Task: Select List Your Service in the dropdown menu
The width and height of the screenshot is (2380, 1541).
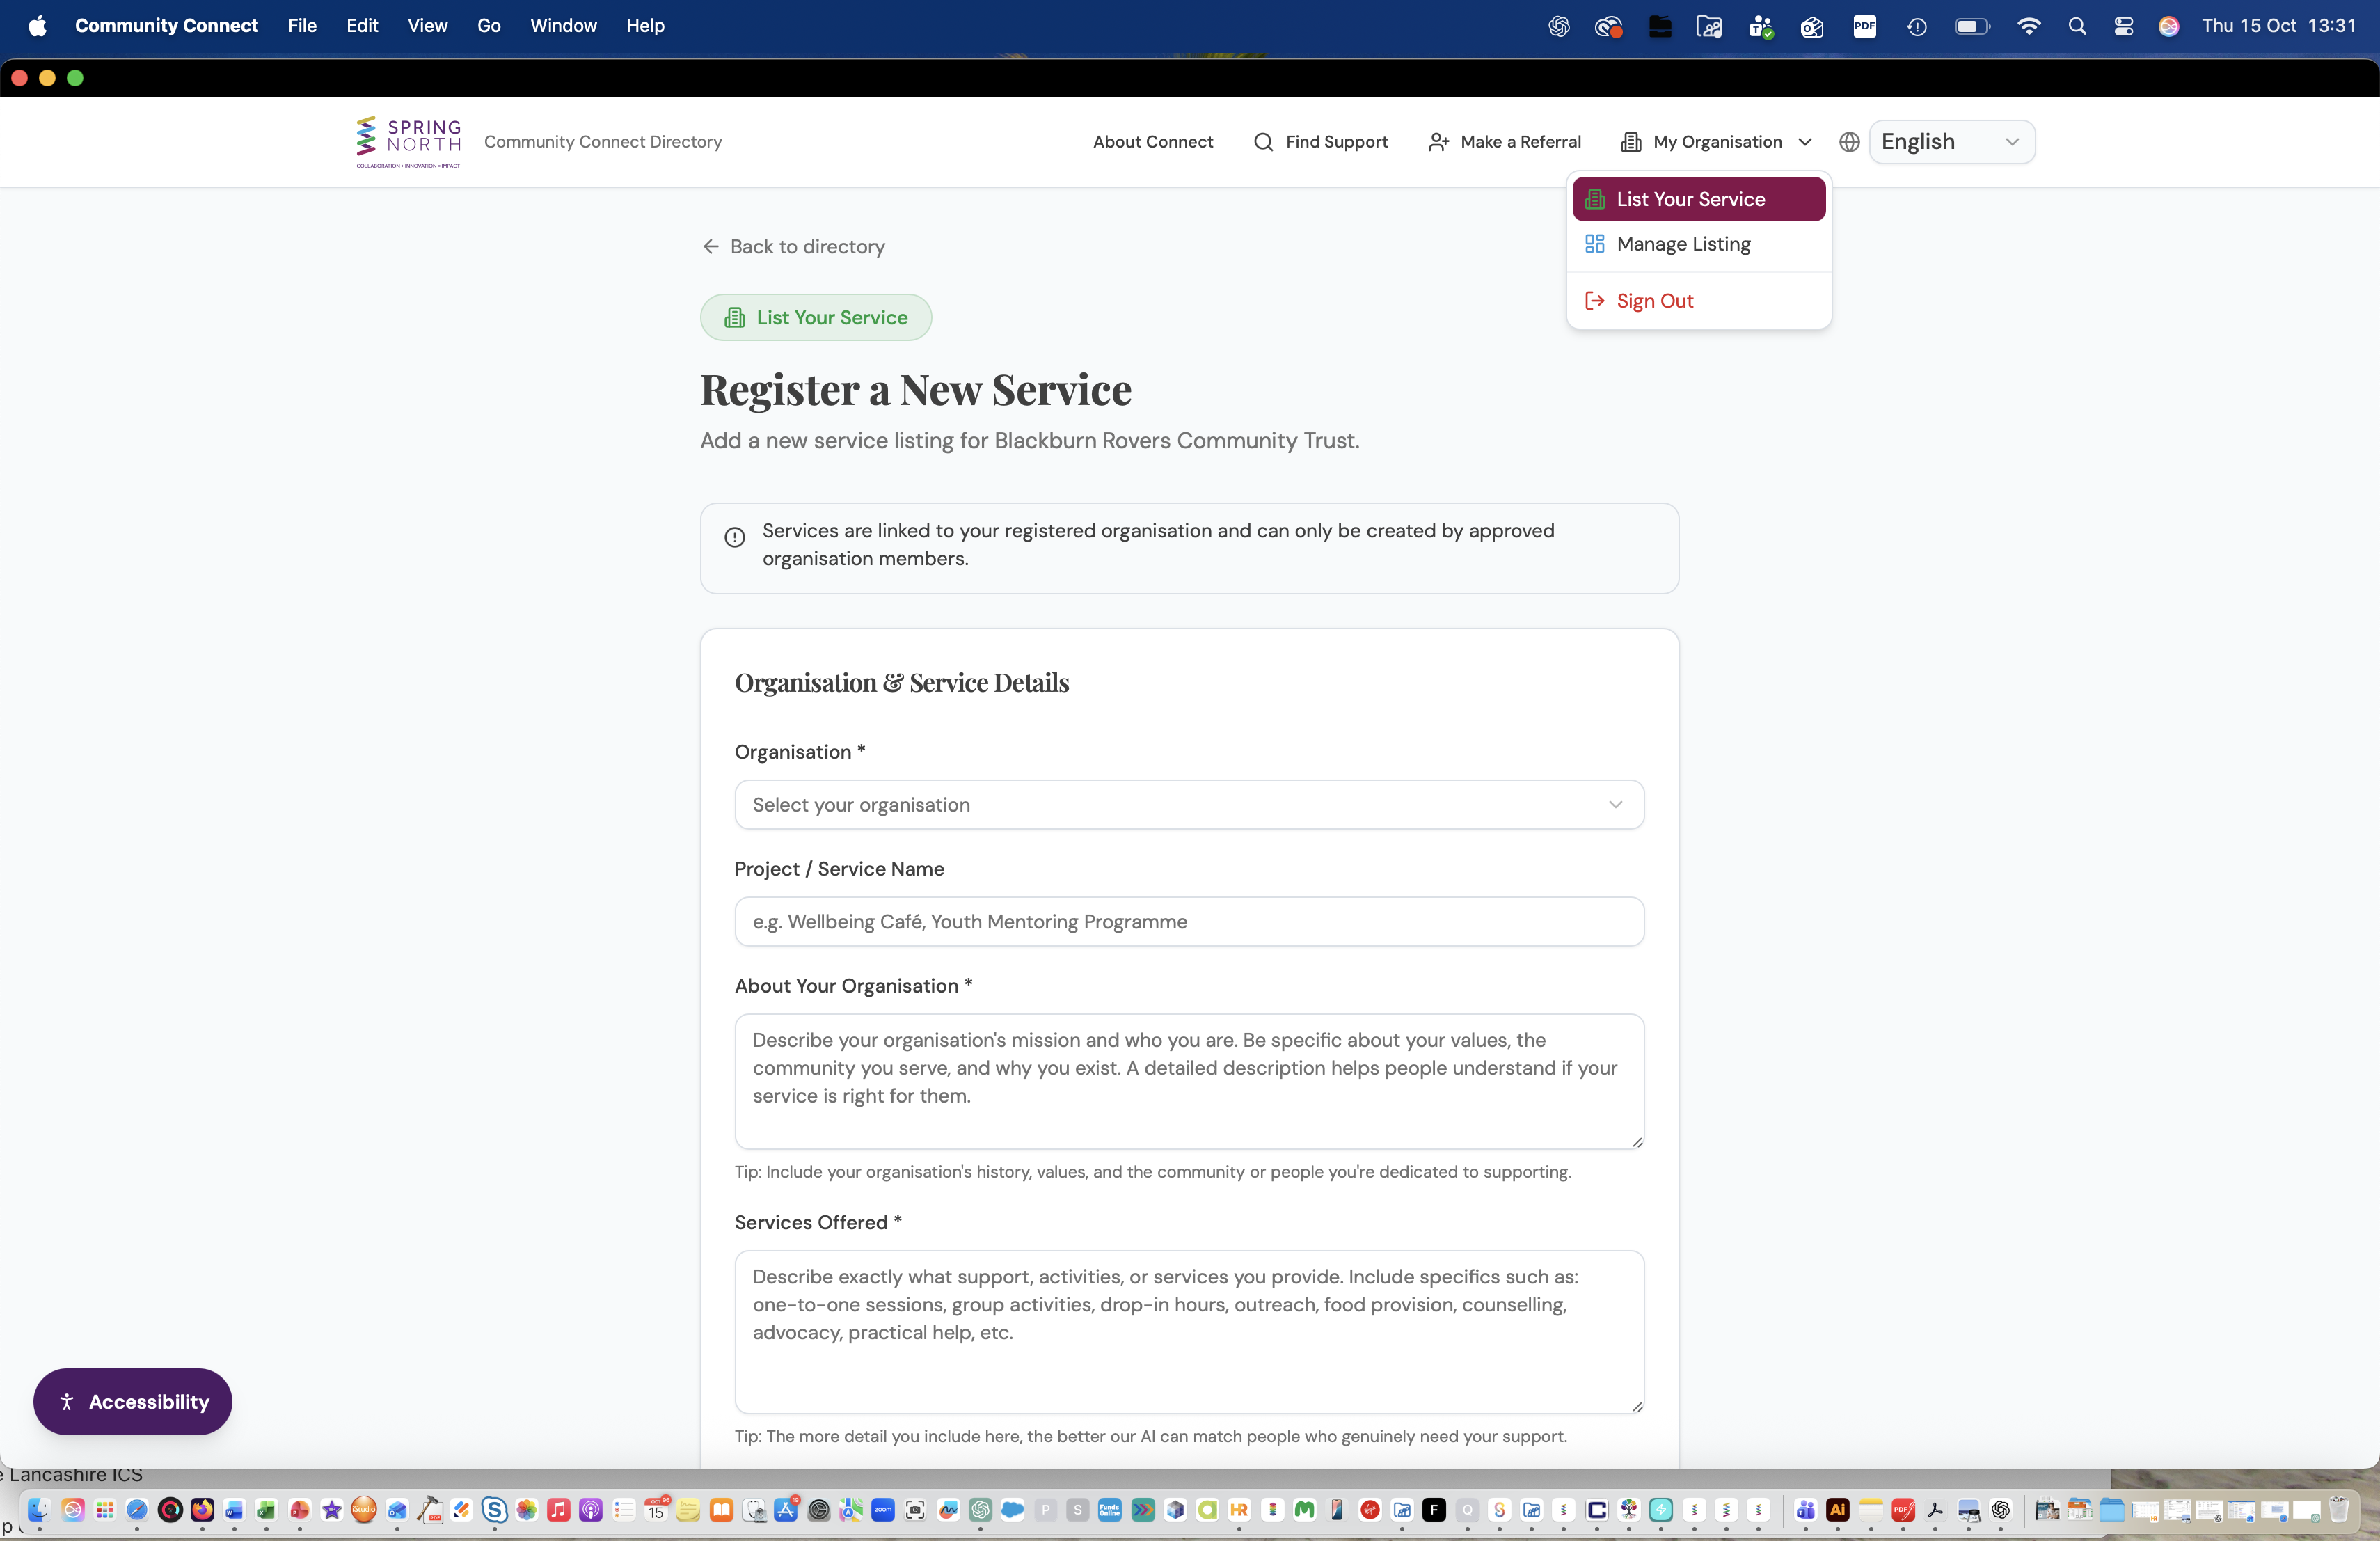Action: 1698,199
